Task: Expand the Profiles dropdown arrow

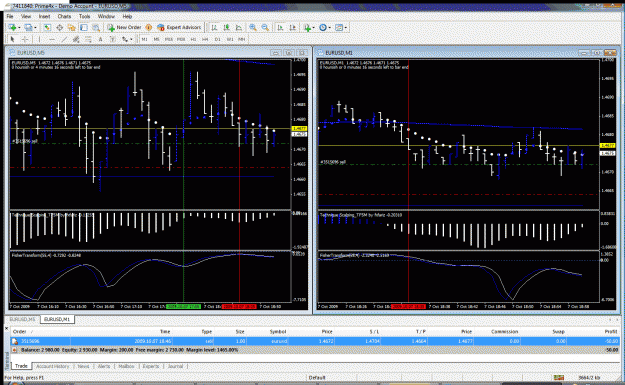Action: (x=35, y=28)
